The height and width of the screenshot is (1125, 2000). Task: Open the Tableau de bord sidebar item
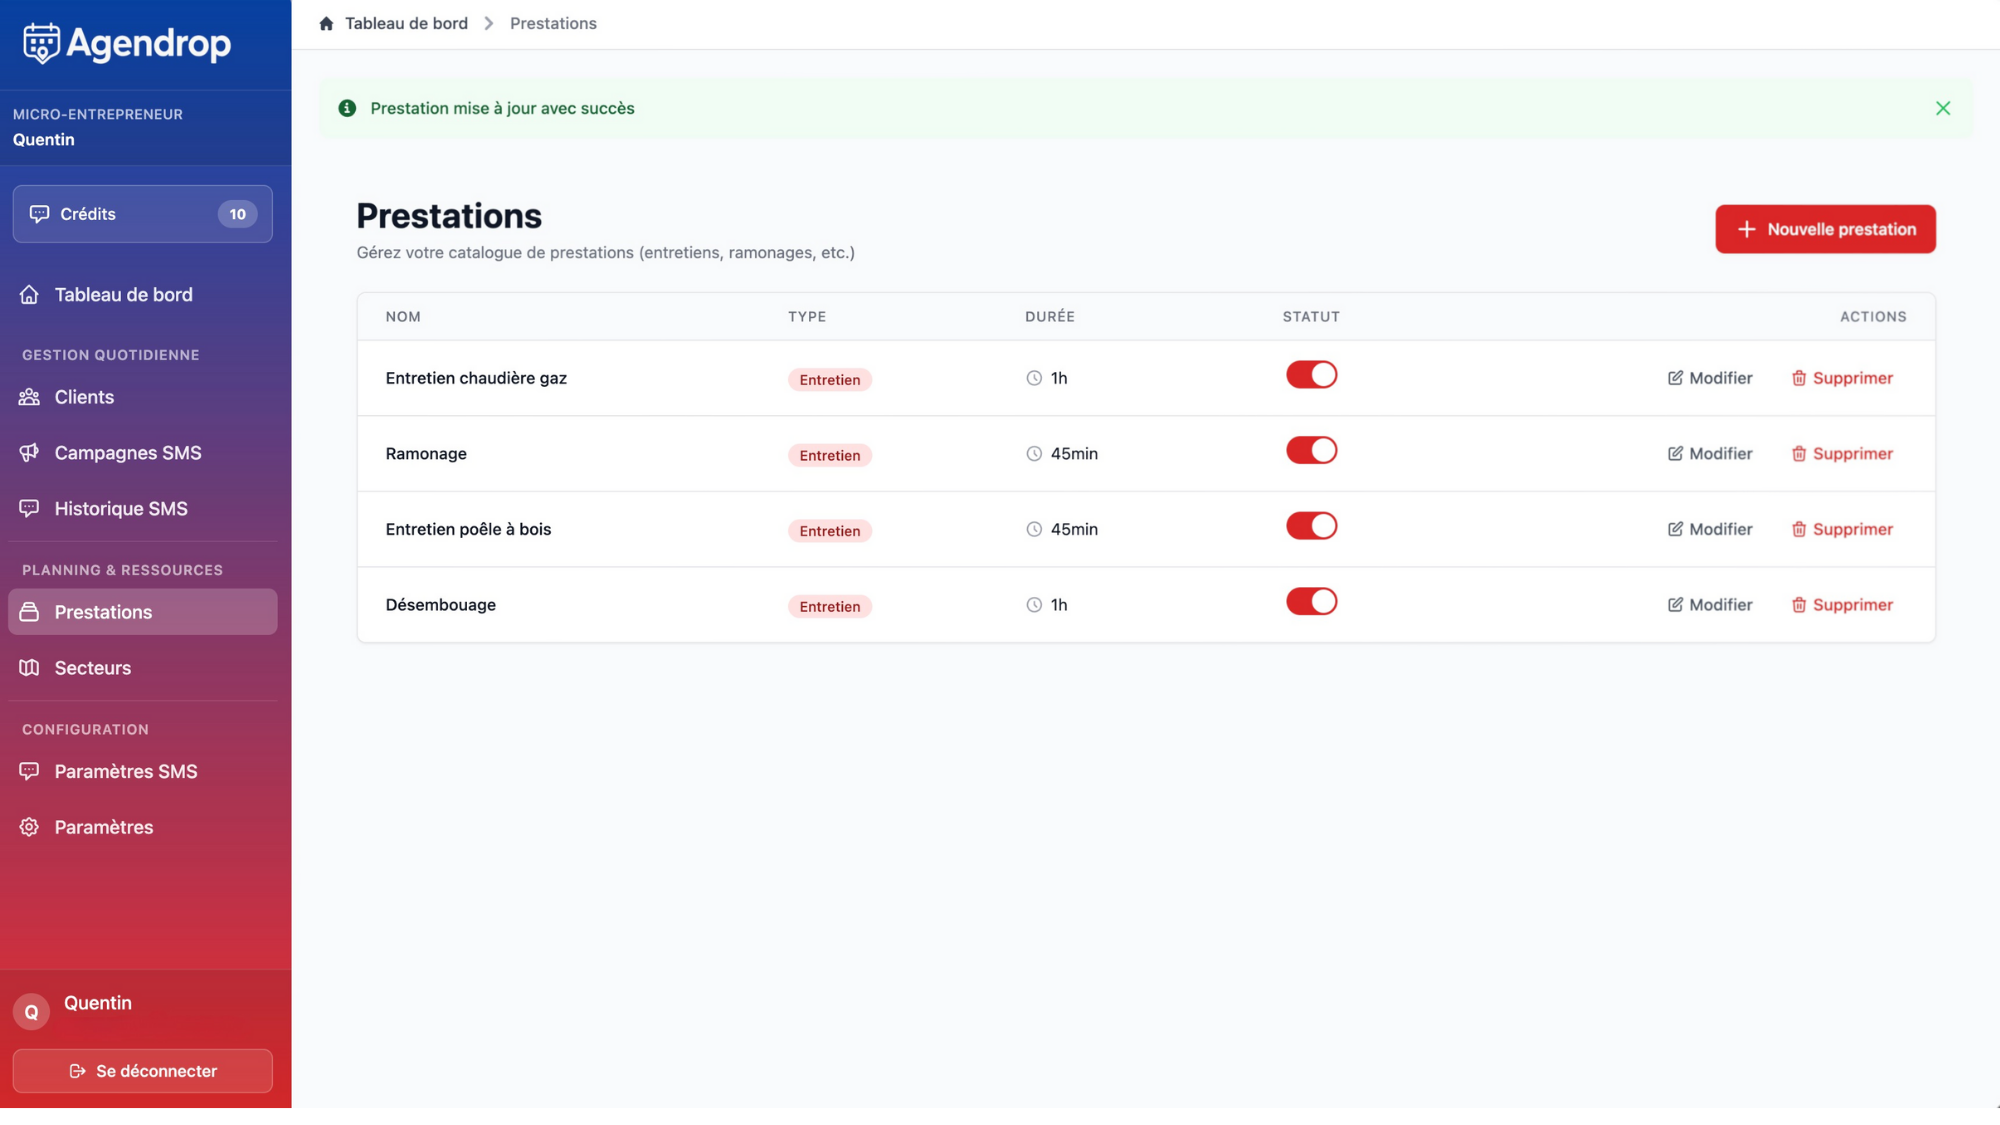(x=123, y=295)
